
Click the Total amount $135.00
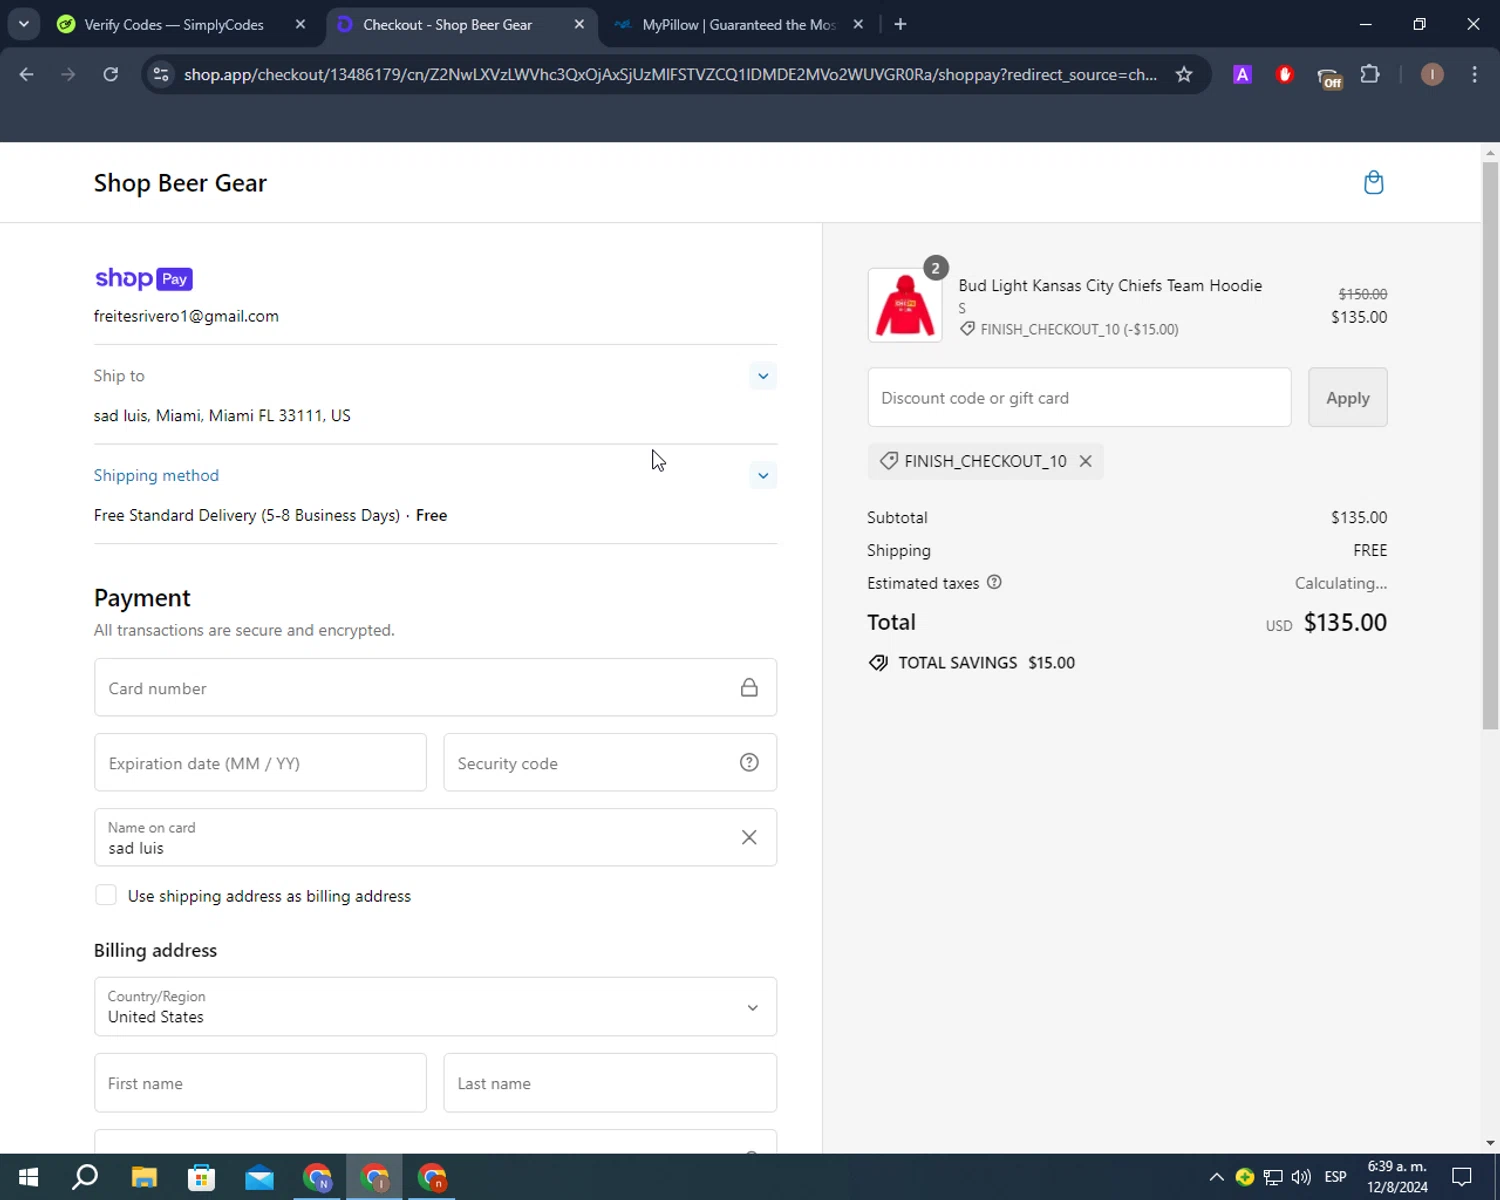point(1345,622)
